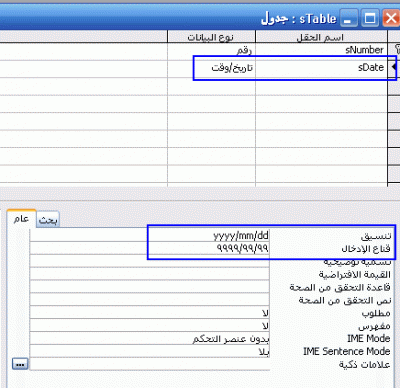This screenshot has height=388, width=400.
Task: Click the primary key icon beside sNumber
Action: 397,50
